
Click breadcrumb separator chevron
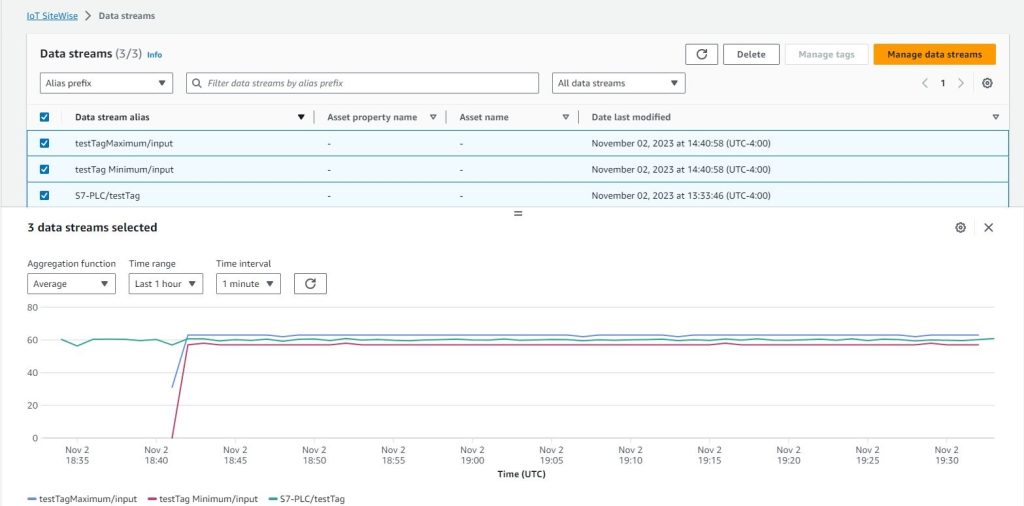click(88, 16)
